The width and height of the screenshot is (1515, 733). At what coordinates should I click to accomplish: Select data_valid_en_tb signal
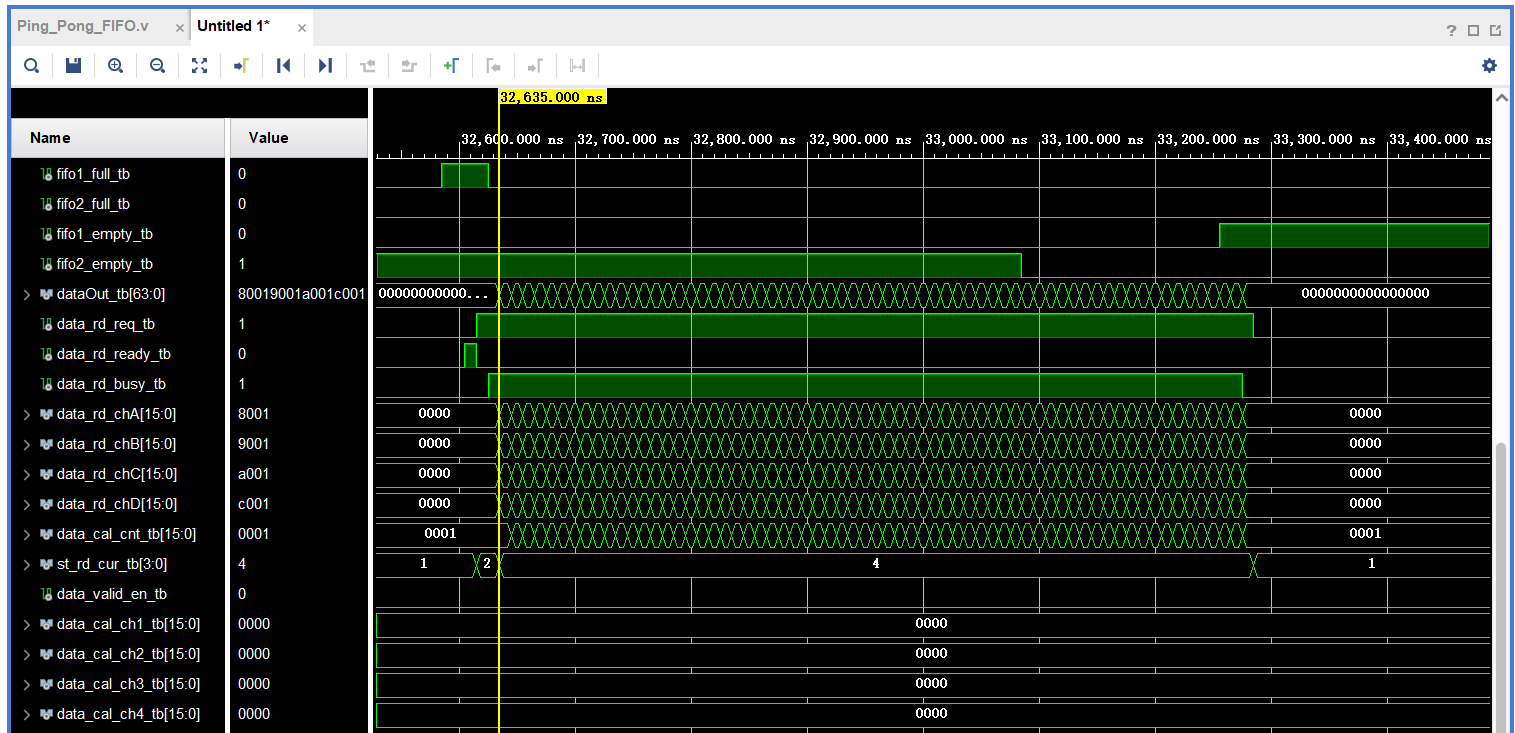click(112, 594)
